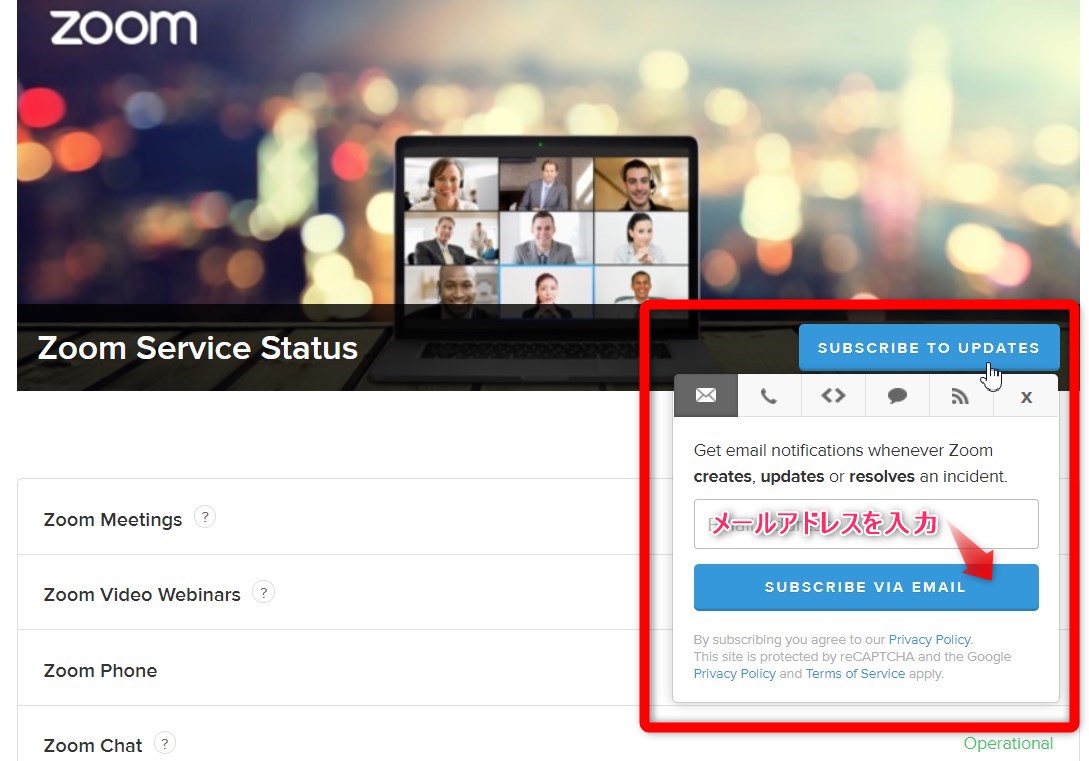1089x761 pixels.
Task: Show help for Zoom Meetings question mark
Action: tap(205, 517)
